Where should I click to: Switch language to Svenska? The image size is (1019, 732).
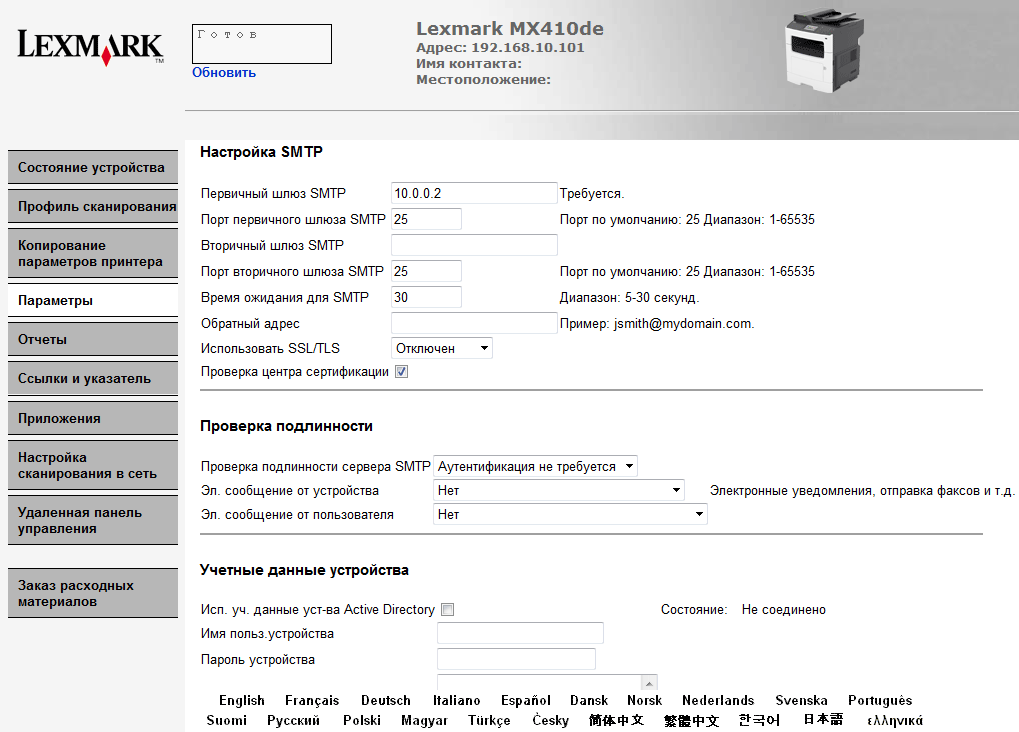coord(801,700)
